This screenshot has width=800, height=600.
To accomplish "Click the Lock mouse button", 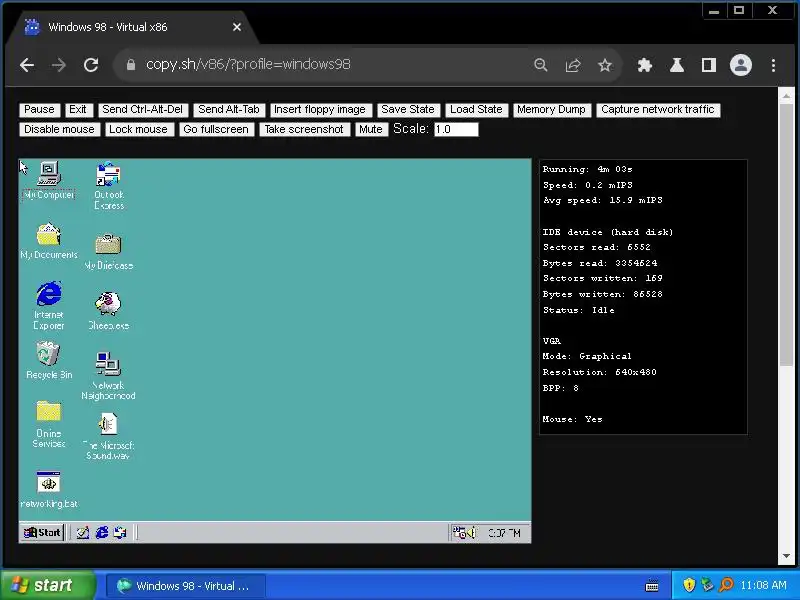I will [139, 130].
